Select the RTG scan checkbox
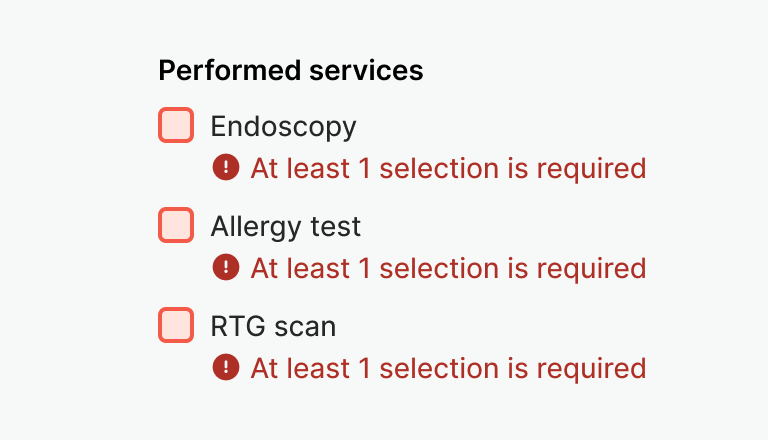Screen dimensions: 768x440 pyautogui.click(x=176, y=325)
